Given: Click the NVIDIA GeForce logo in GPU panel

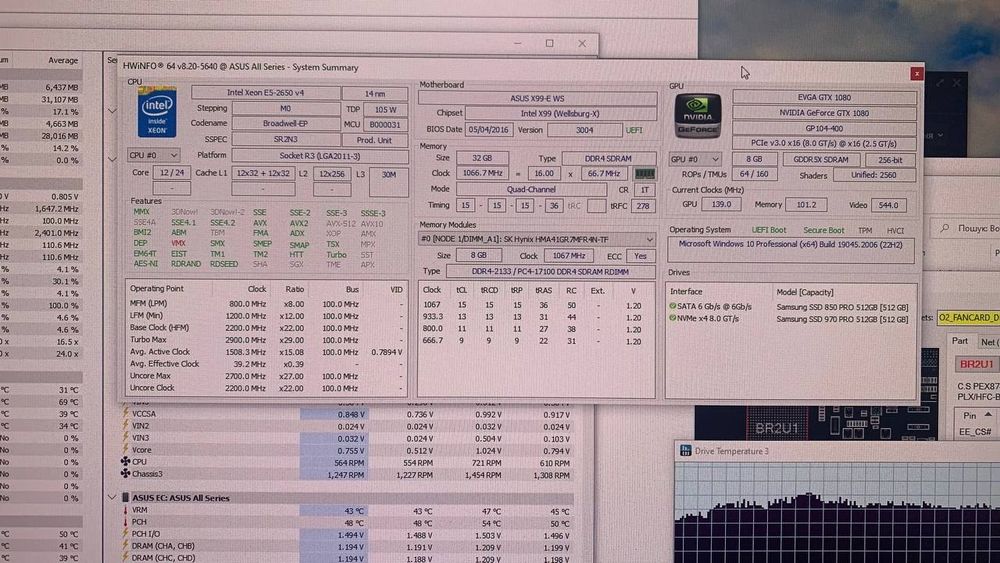Looking at the screenshot, I should click(x=698, y=115).
